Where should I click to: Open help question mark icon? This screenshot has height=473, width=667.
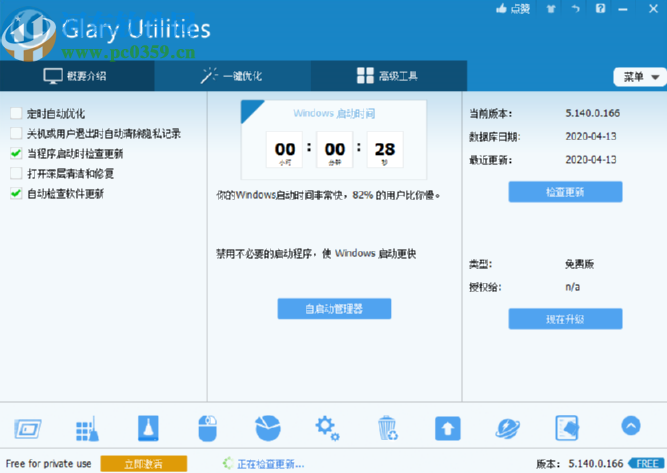[600, 8]
